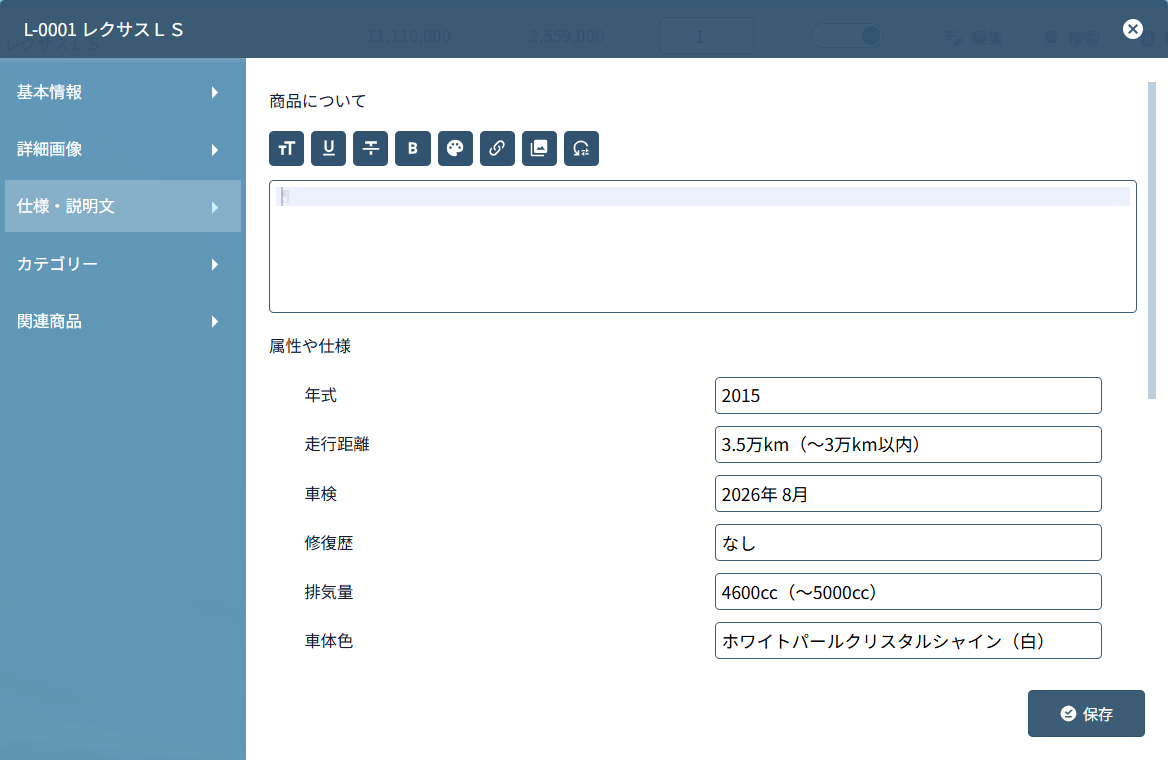Open the text color palette tool
The height and width of the screenshot is (760, 1168).
(x=455, y=148)
